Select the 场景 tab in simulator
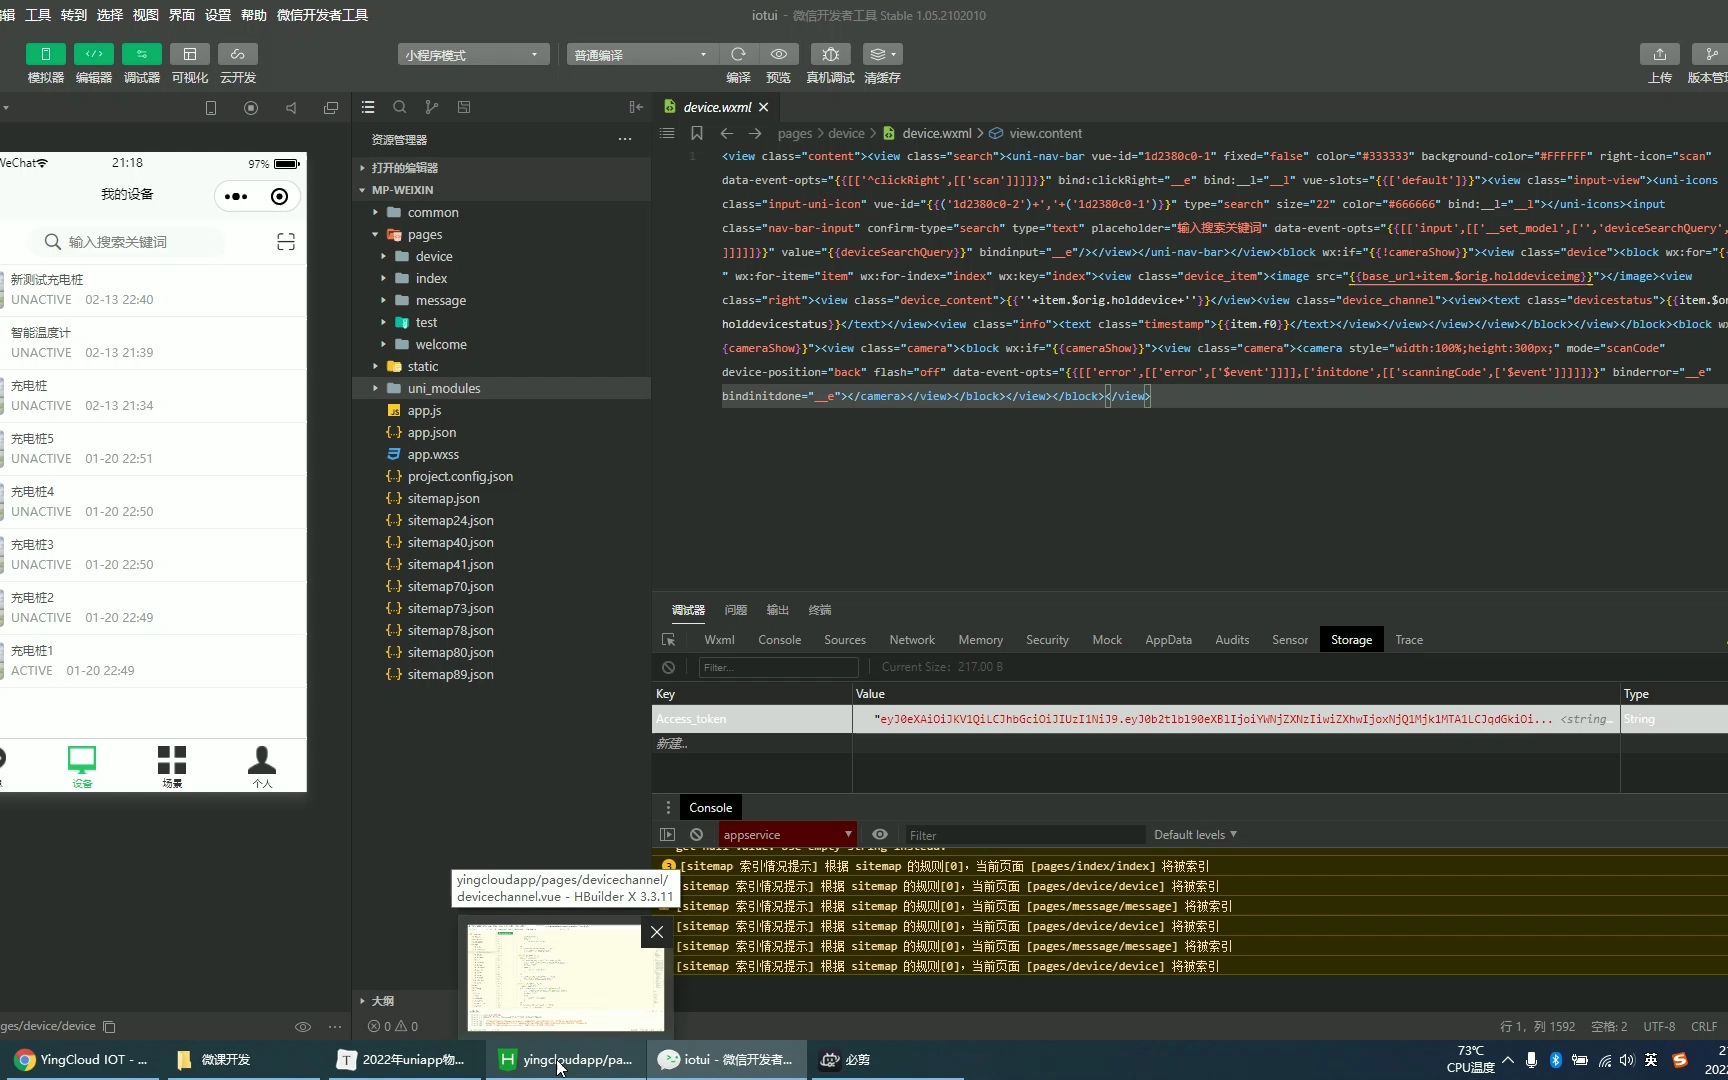 click(x=172, y=767)
